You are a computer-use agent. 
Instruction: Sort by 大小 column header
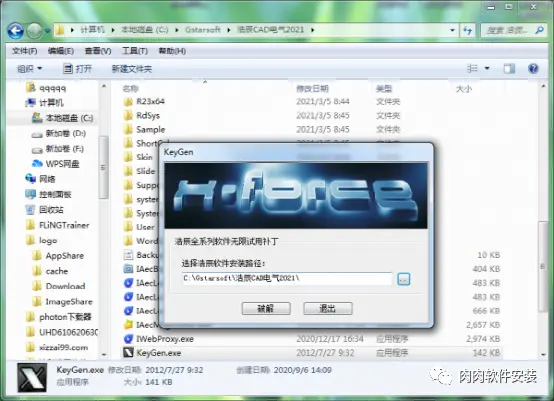click(x=464, y=89)
